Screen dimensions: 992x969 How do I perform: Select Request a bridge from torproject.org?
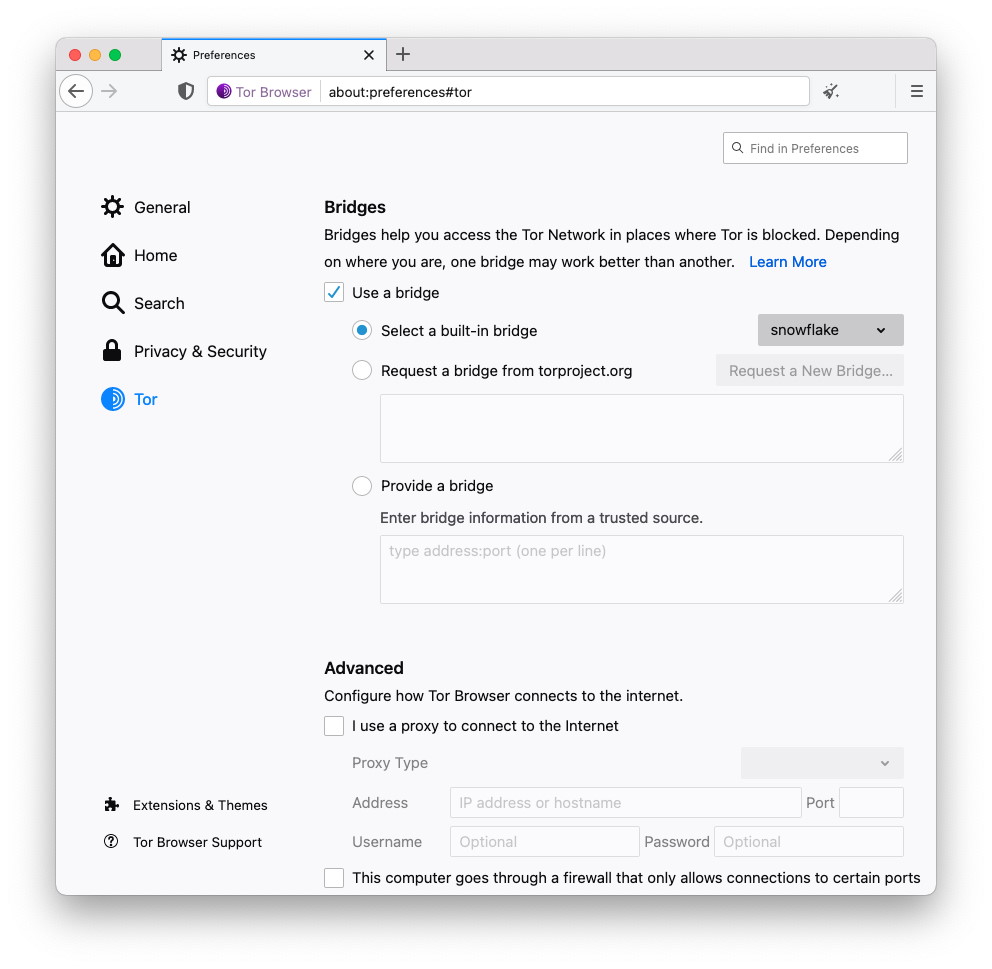pos(362,371)
